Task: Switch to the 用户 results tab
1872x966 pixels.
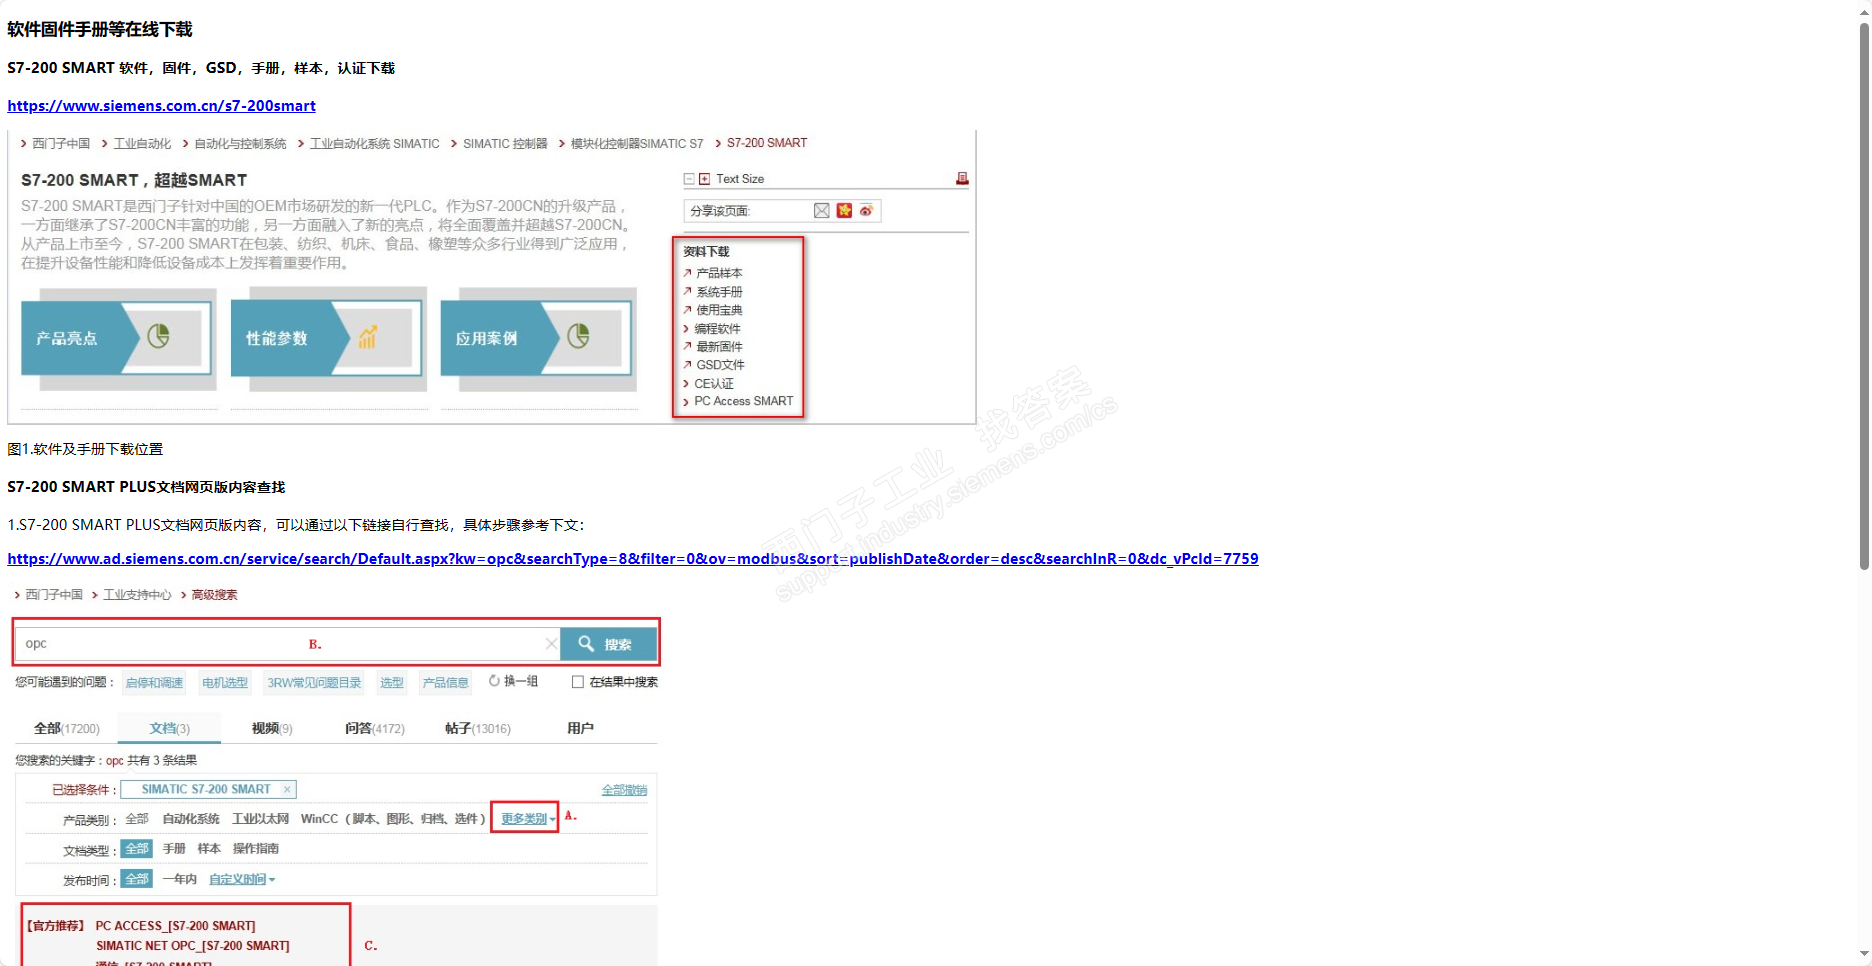Action: point(580,729)
